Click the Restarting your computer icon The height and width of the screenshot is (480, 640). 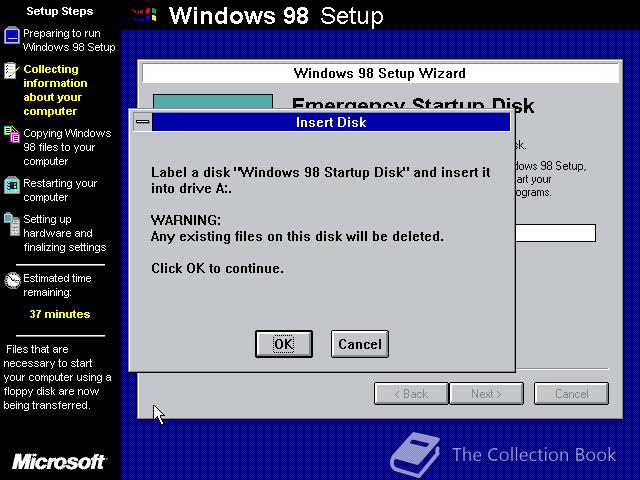coord(12,185)
